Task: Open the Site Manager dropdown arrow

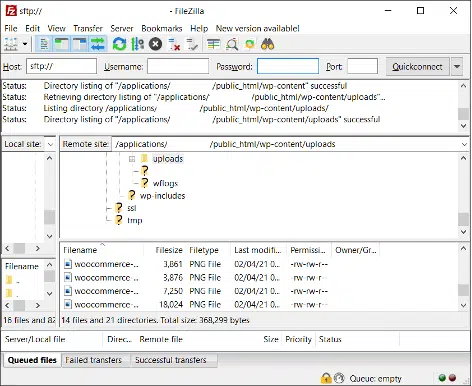Action: pos(25,44)
